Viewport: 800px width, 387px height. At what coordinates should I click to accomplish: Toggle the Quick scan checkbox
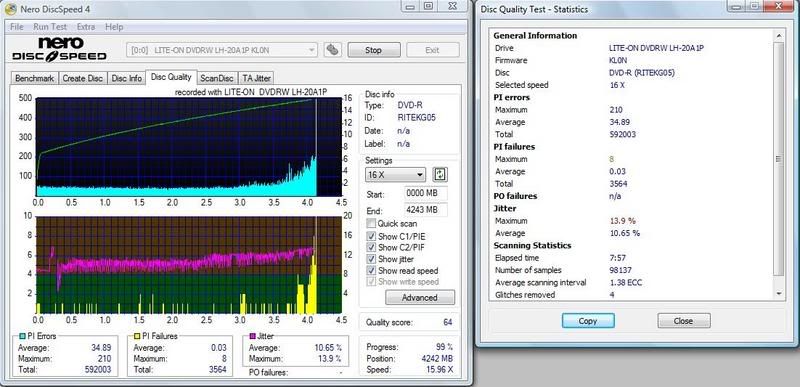point(371,223)
